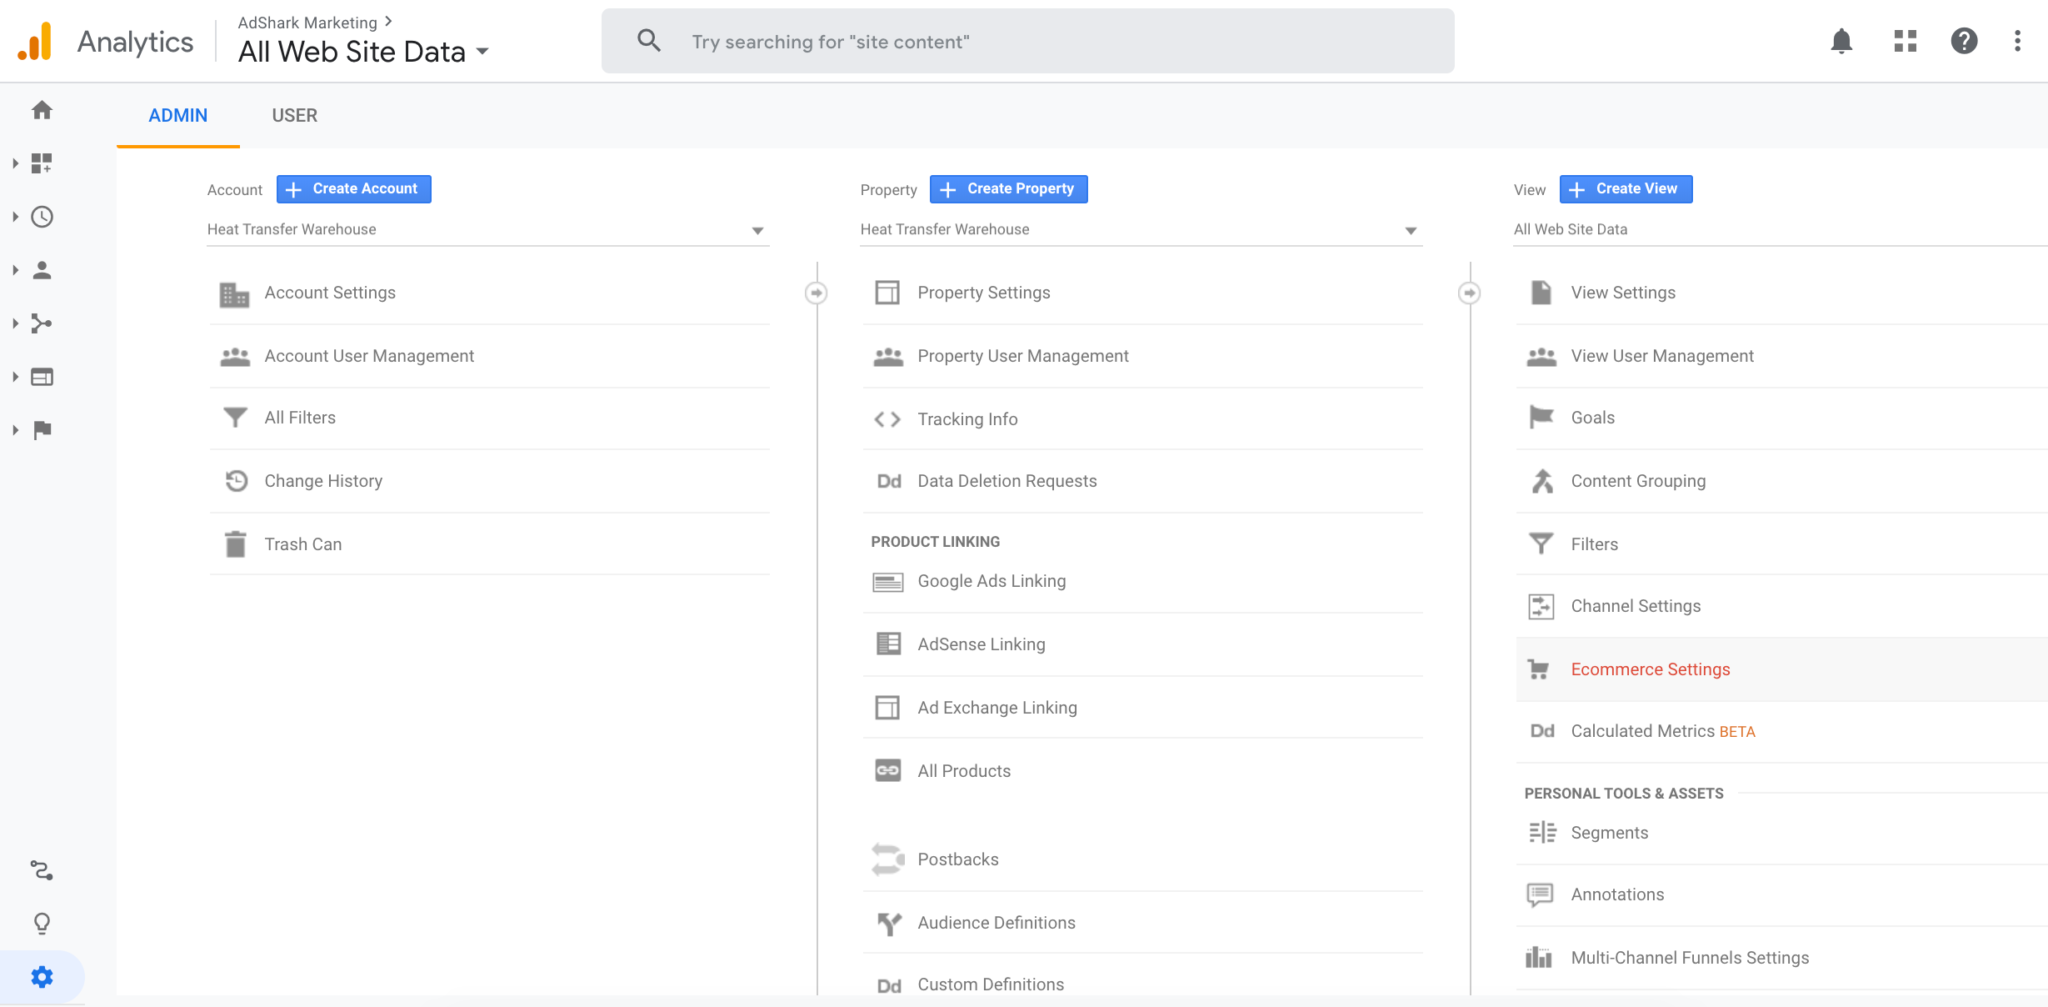
Task: Click the Audience Definitions fork icon
Action: point(888,923)
